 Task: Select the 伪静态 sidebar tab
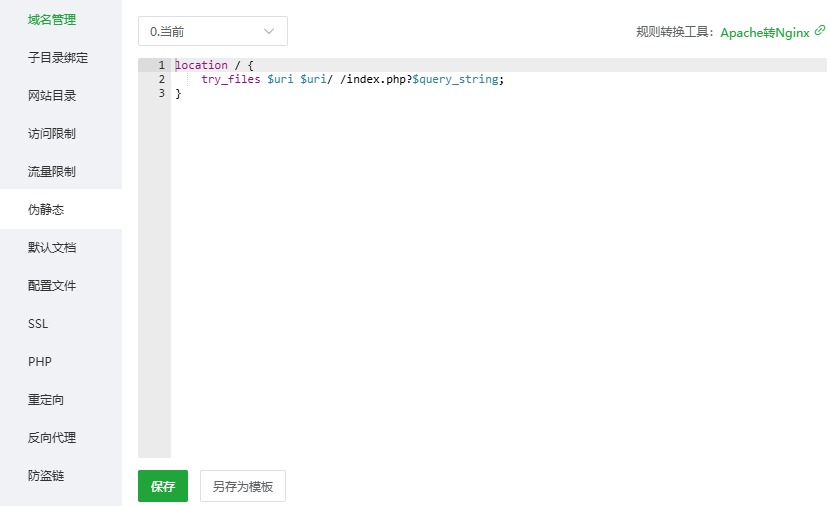pyautogui.click(x=46, y=209)
